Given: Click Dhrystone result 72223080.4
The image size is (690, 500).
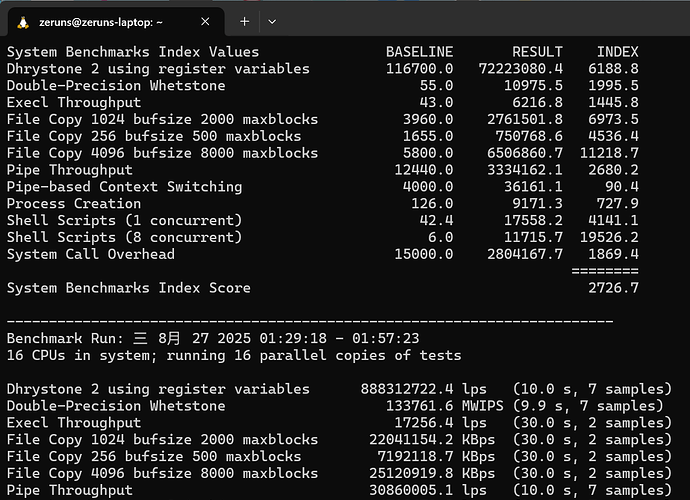Looking at the screenshot, I should click(521, 69).
